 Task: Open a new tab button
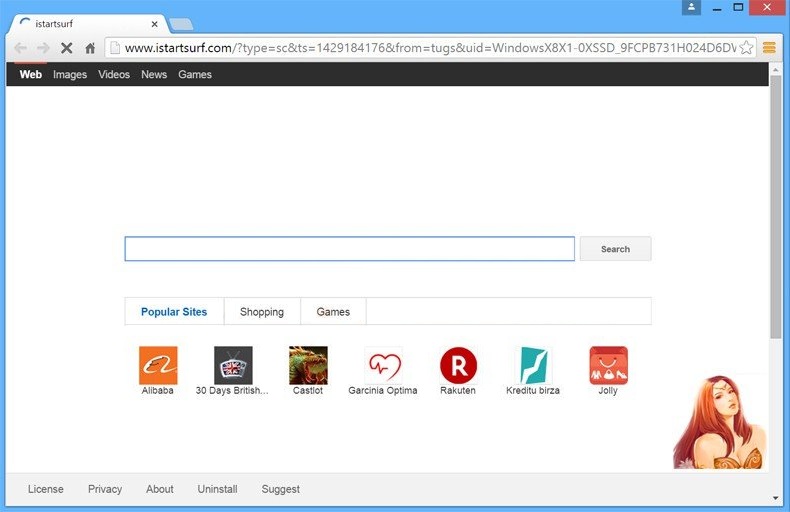click(181, 24)
